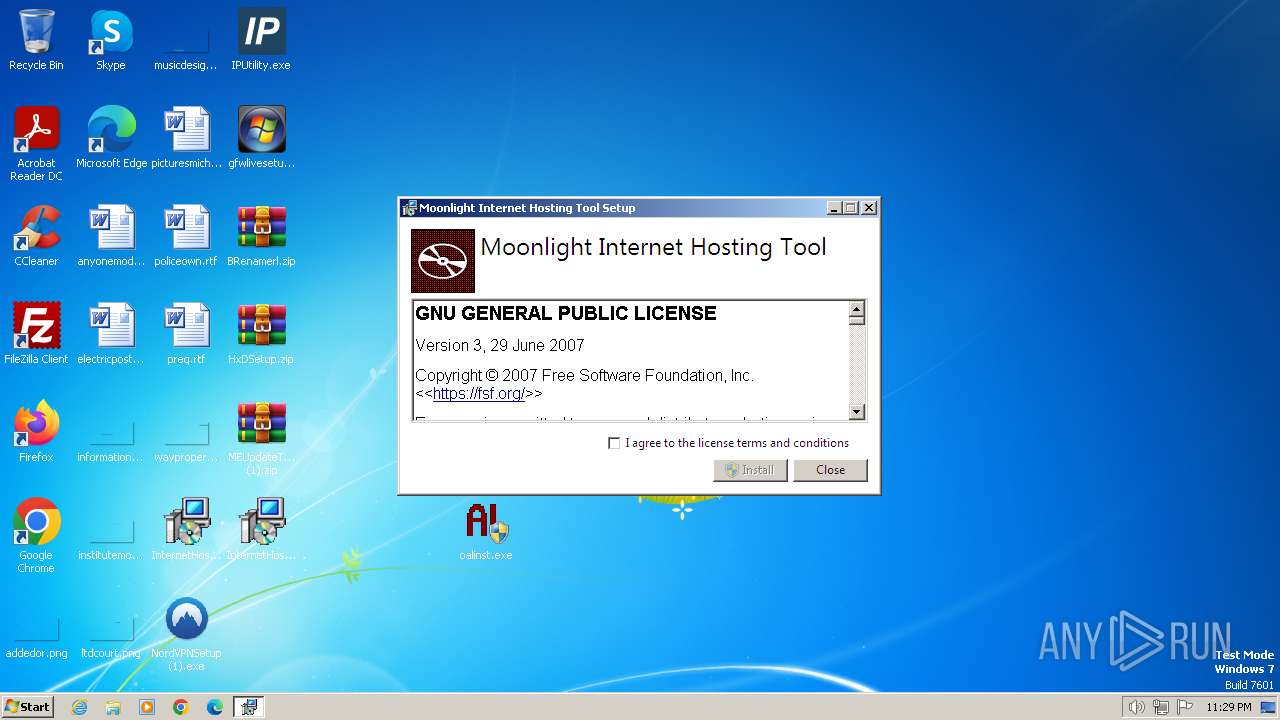Select the Microsoft Edge desktop shortcut
Screen dimensions: 1280x720
tap(111, 138)
